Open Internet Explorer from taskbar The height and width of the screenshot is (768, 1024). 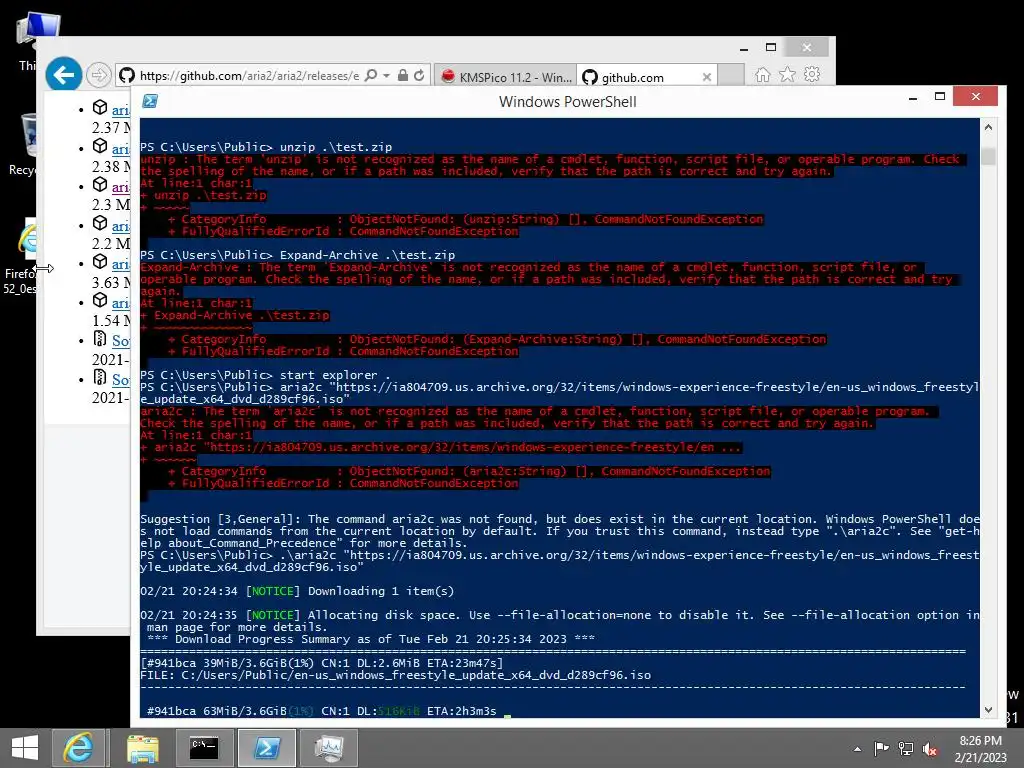(x=78, y=748)
